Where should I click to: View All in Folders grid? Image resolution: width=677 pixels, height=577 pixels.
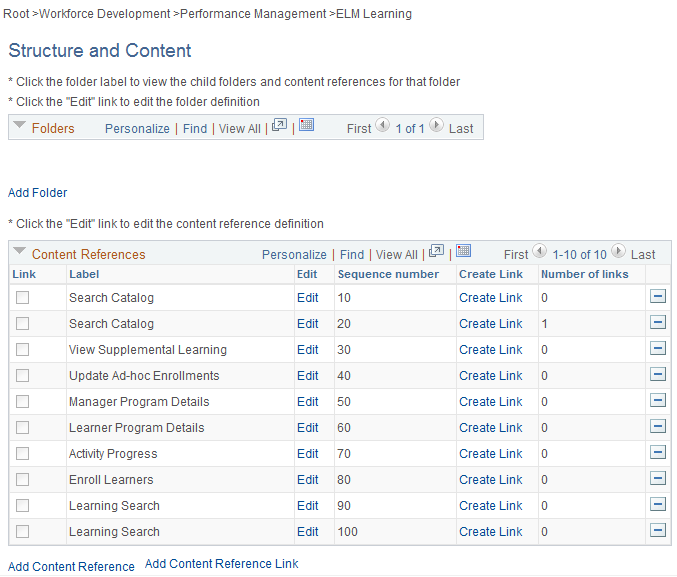[240, 129]
